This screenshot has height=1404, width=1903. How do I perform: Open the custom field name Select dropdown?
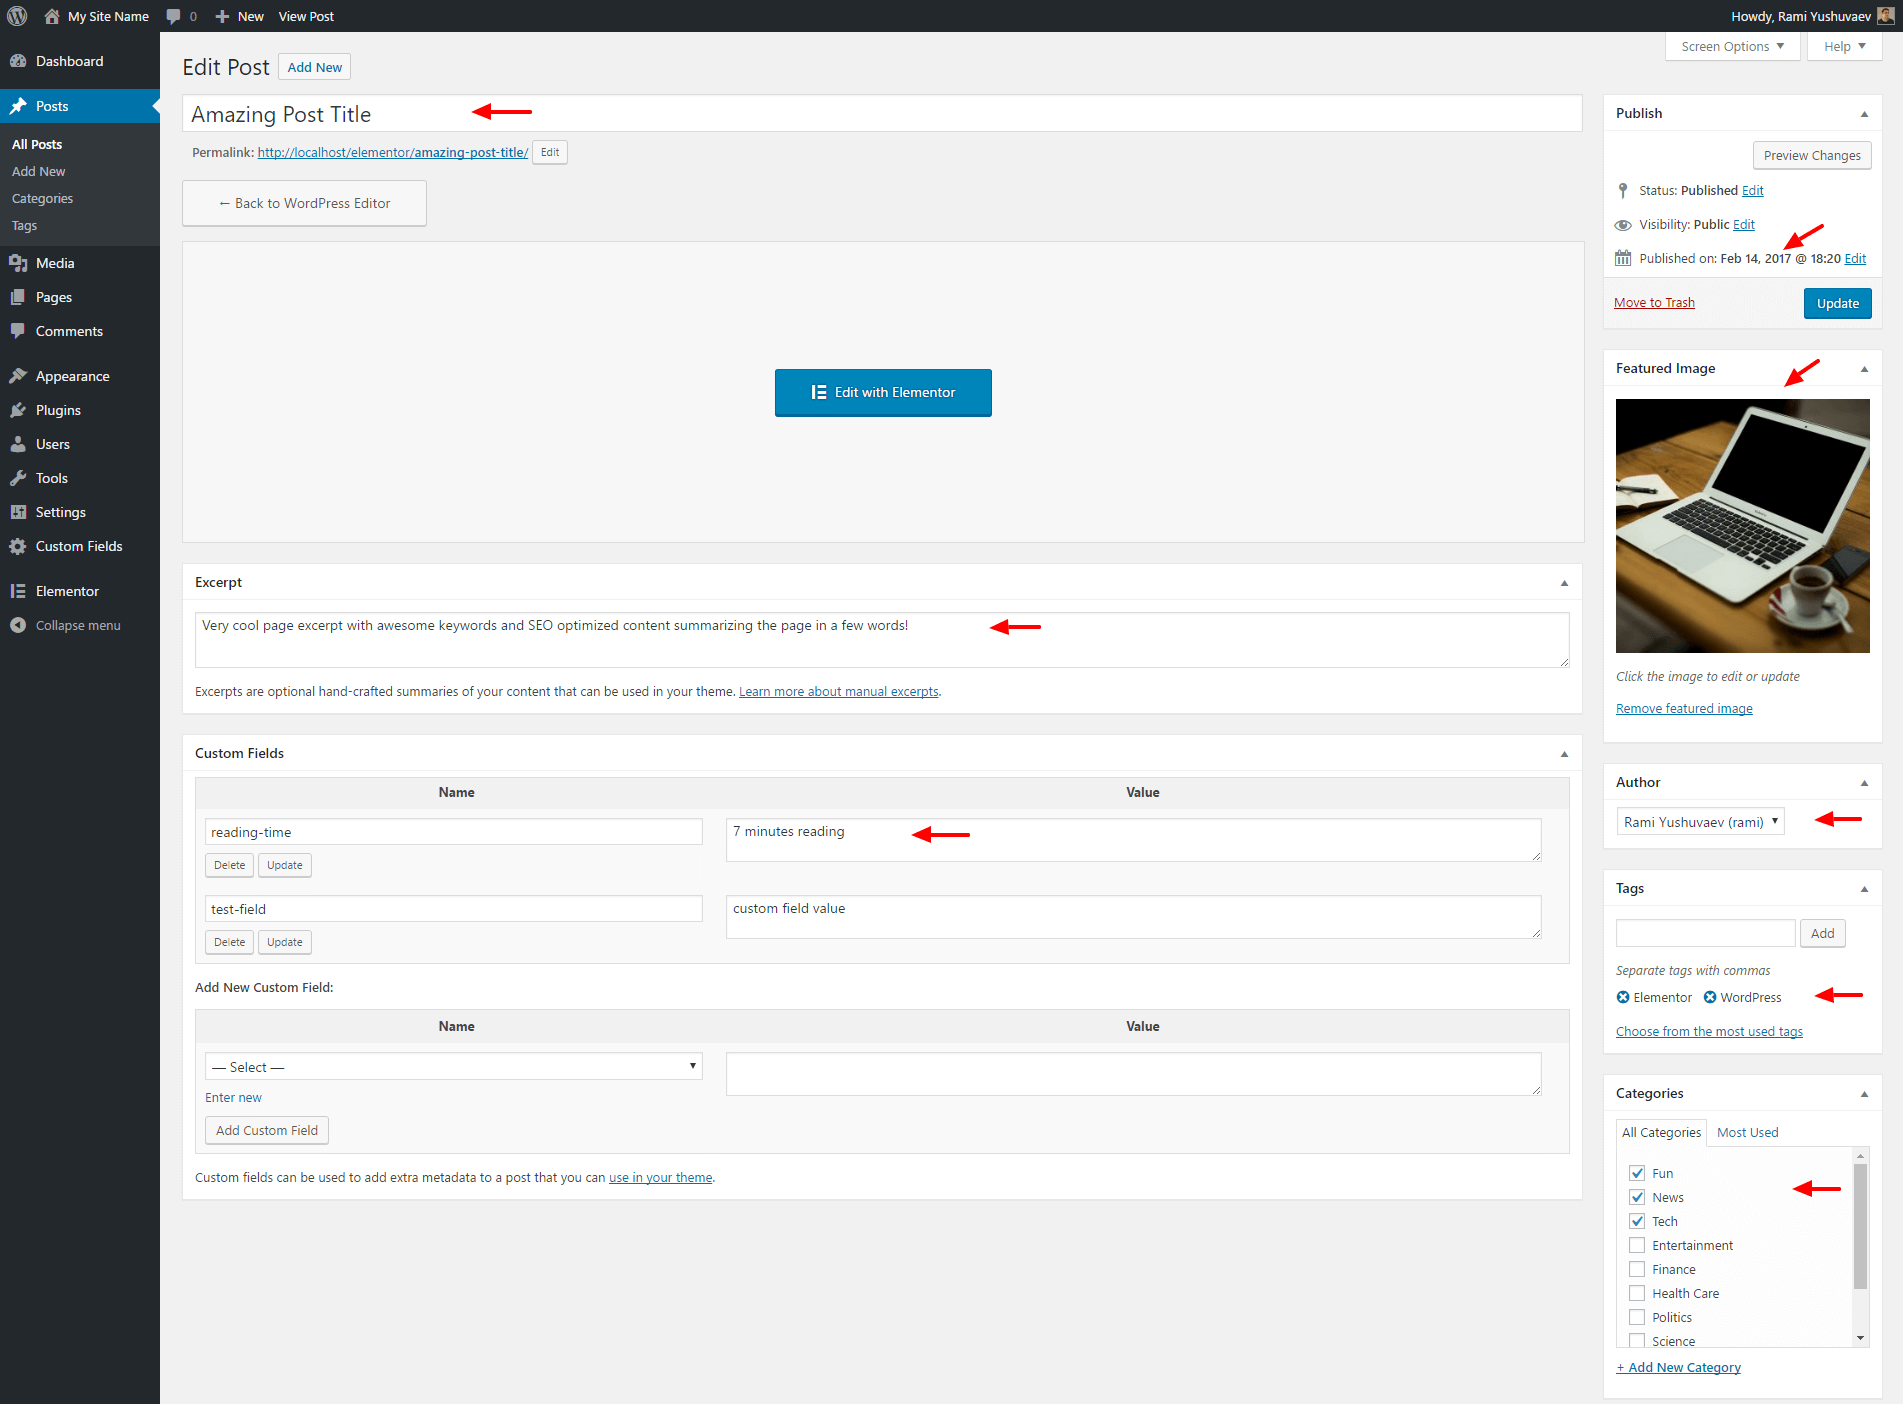tap(453, 1067)
